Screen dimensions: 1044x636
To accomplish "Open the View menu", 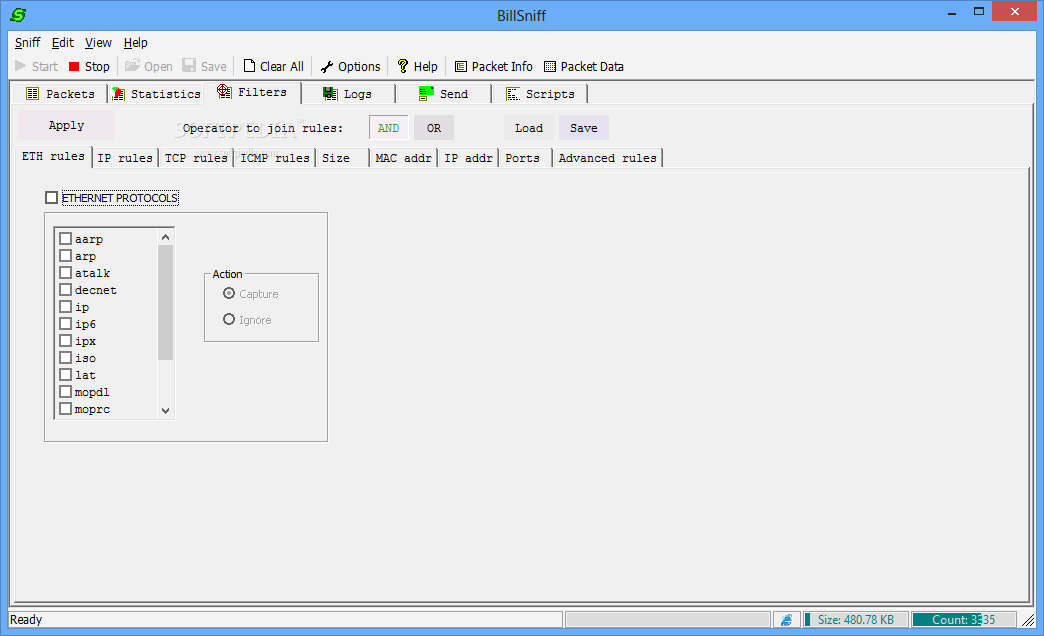I will pos(98,43).
